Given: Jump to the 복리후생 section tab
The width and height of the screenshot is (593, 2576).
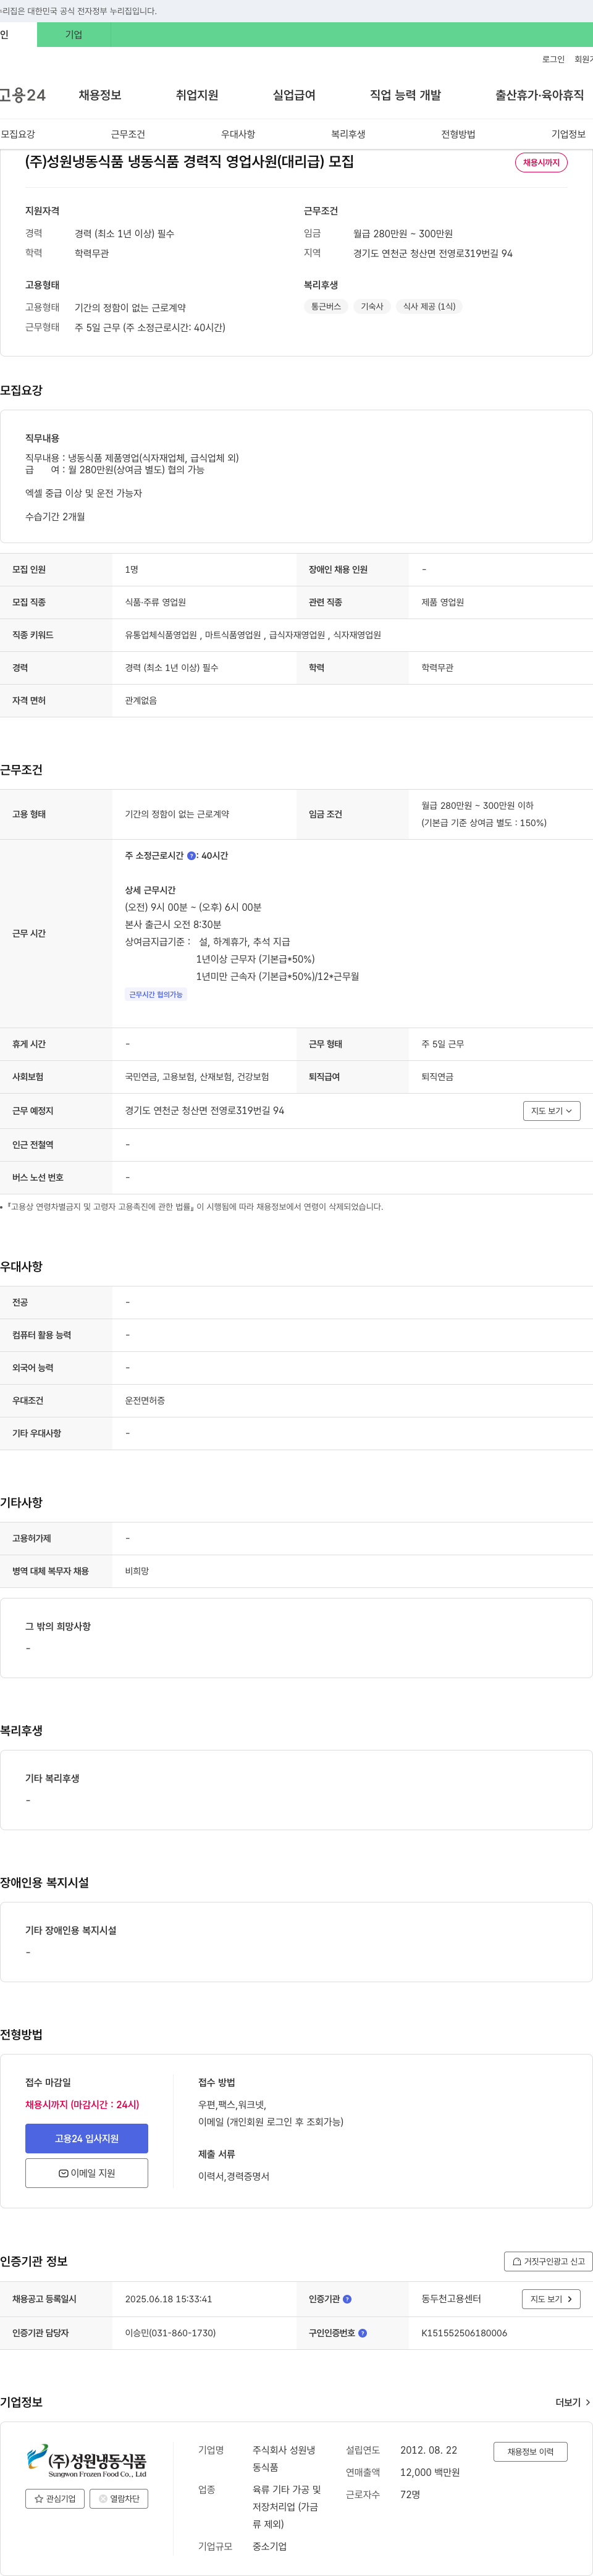Looking at the screenshot, I should [348, 134].
